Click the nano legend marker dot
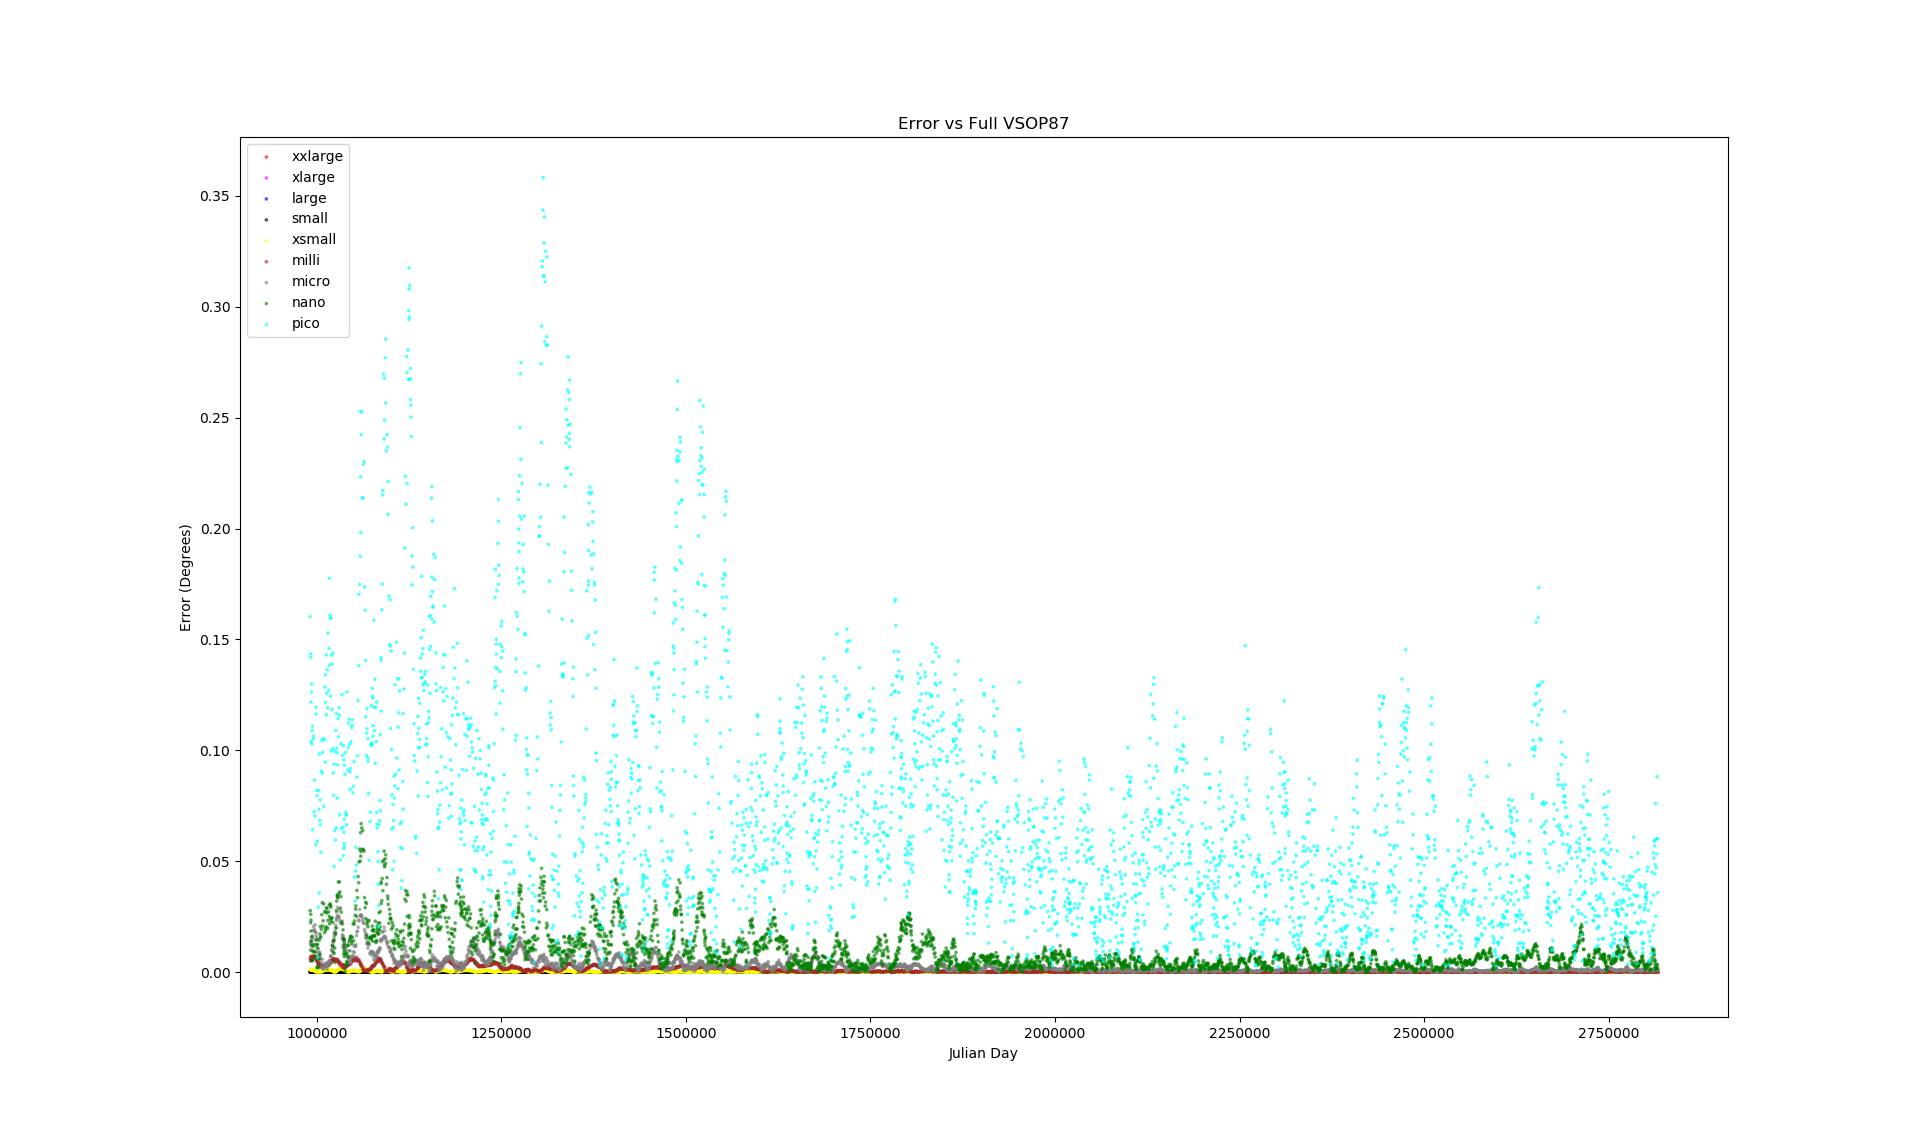 [266, 303]
